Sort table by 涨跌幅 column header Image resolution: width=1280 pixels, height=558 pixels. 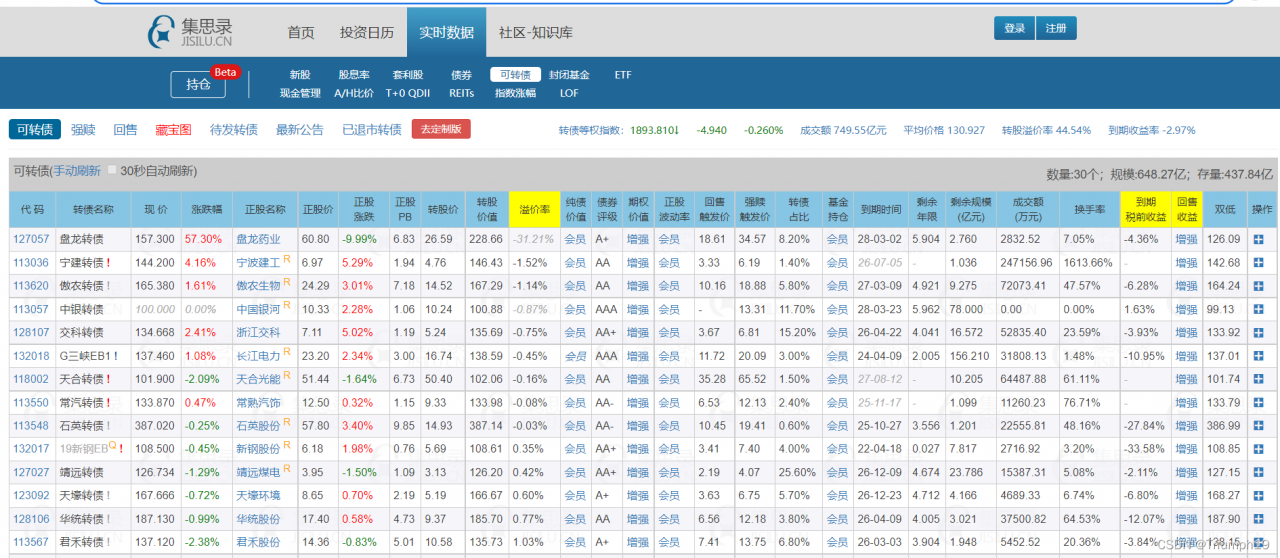tap(207, 210)
